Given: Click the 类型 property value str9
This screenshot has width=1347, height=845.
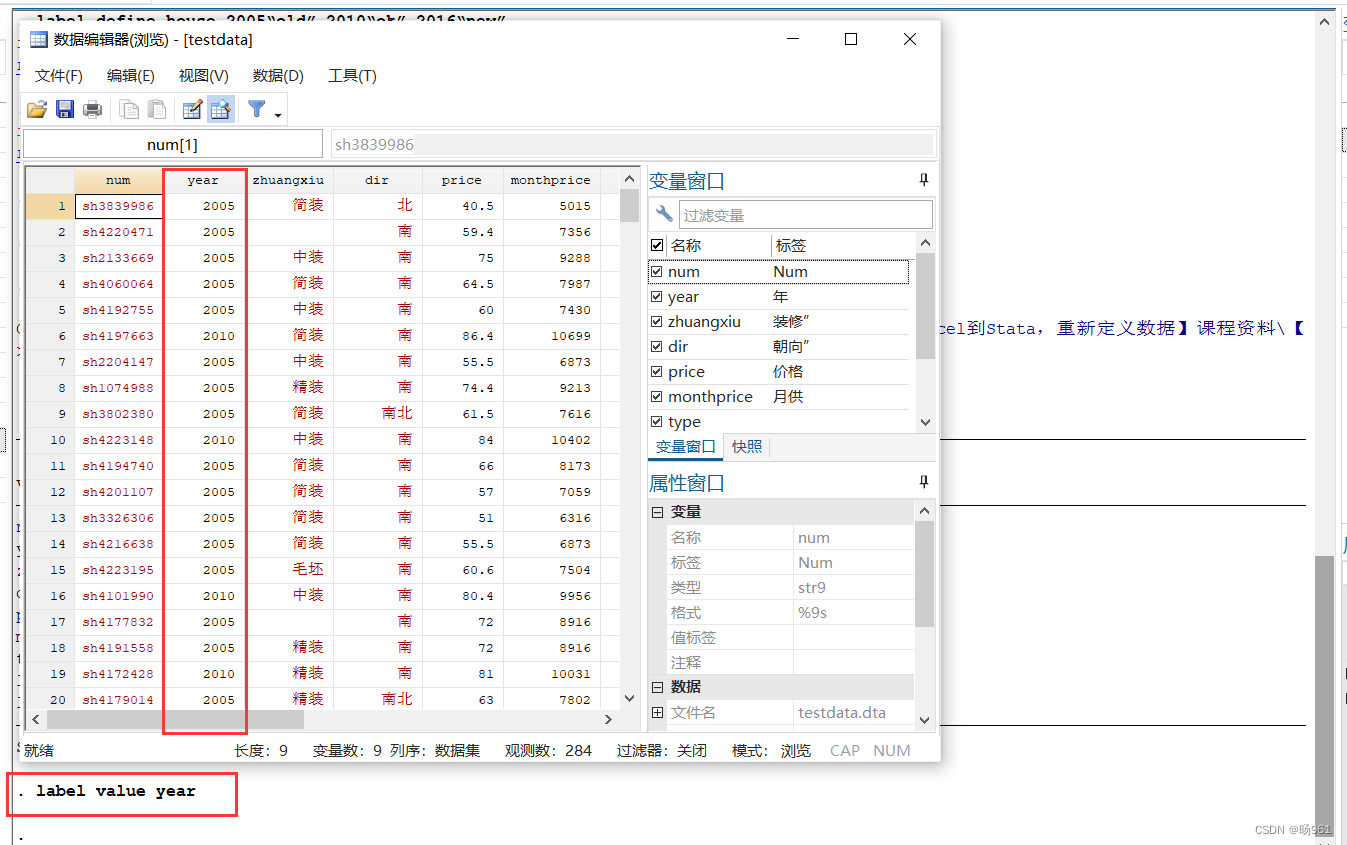Looking at the screenshot, I should [853, 587].
